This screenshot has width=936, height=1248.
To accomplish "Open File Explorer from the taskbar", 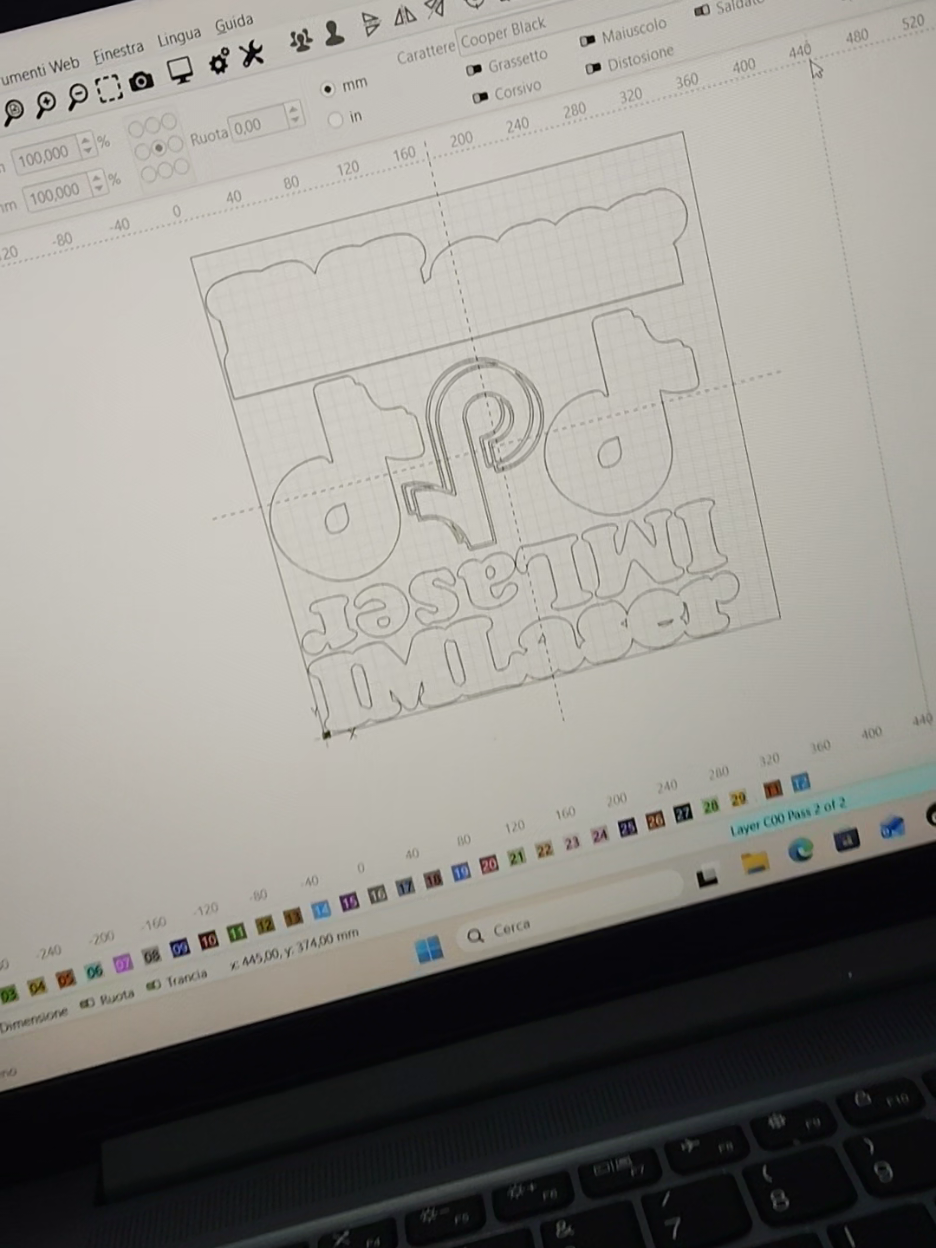I will pos(755,863).
